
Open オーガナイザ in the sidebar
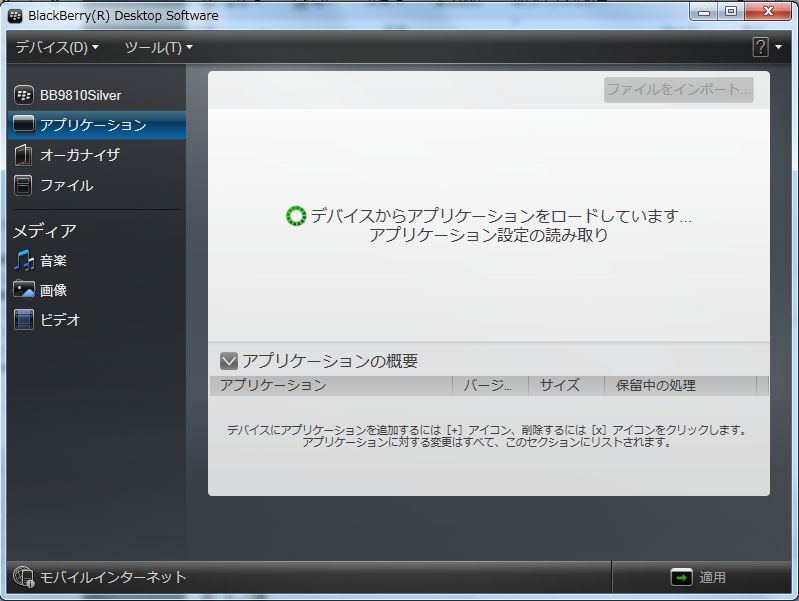click(97, 155)
